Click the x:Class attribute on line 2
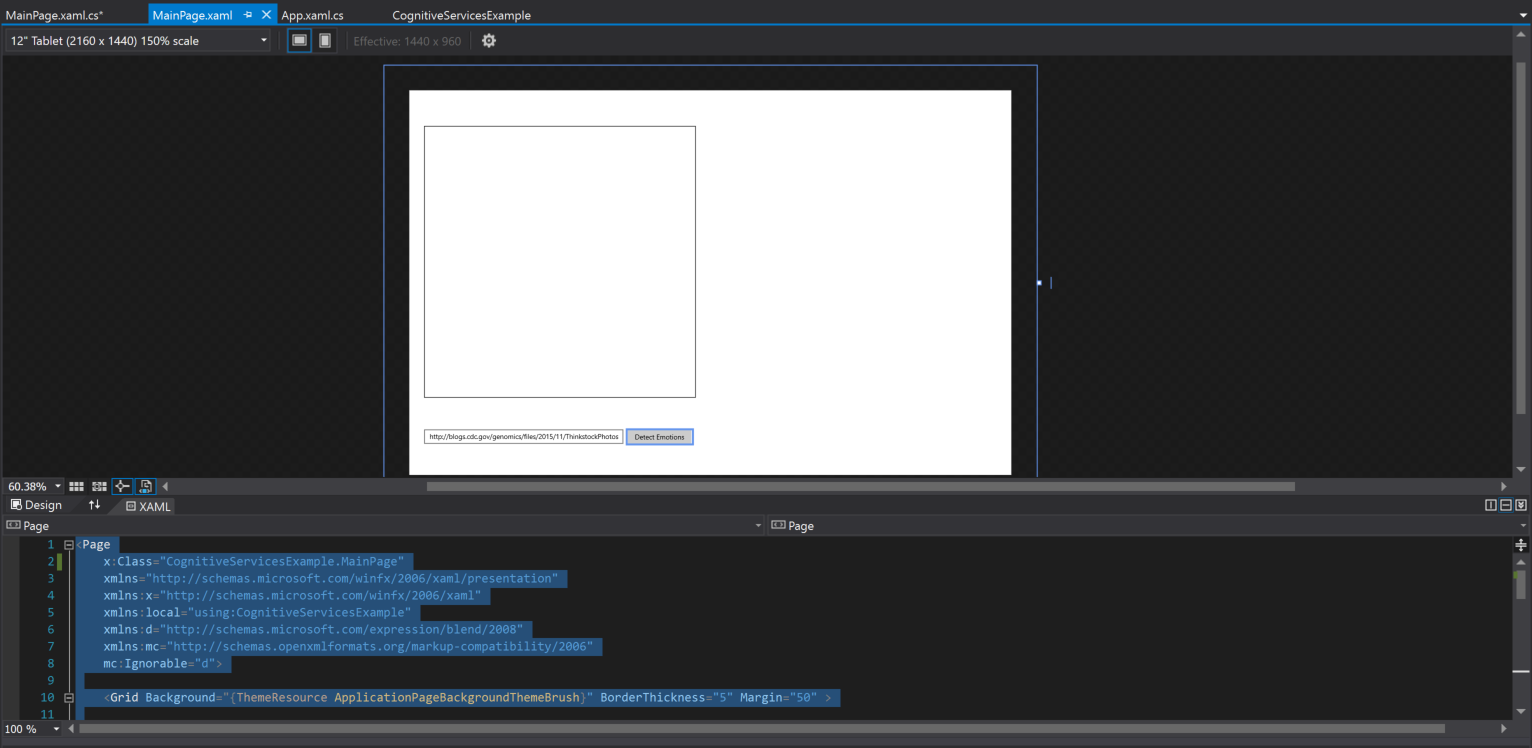 253,562
